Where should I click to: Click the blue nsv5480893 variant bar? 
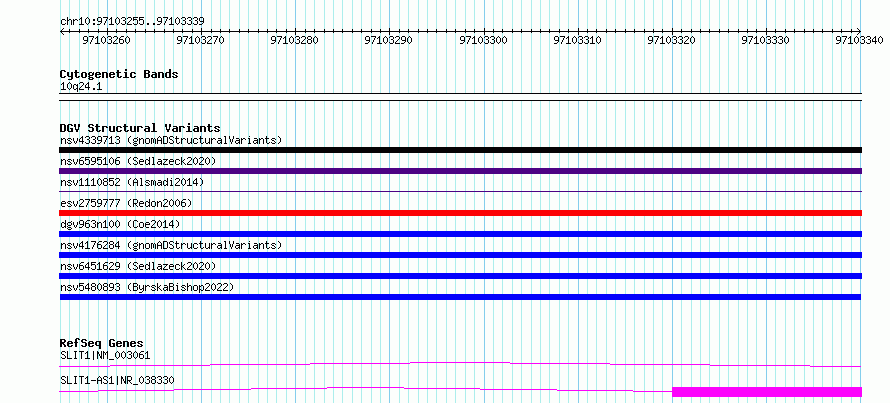[461, 297]
